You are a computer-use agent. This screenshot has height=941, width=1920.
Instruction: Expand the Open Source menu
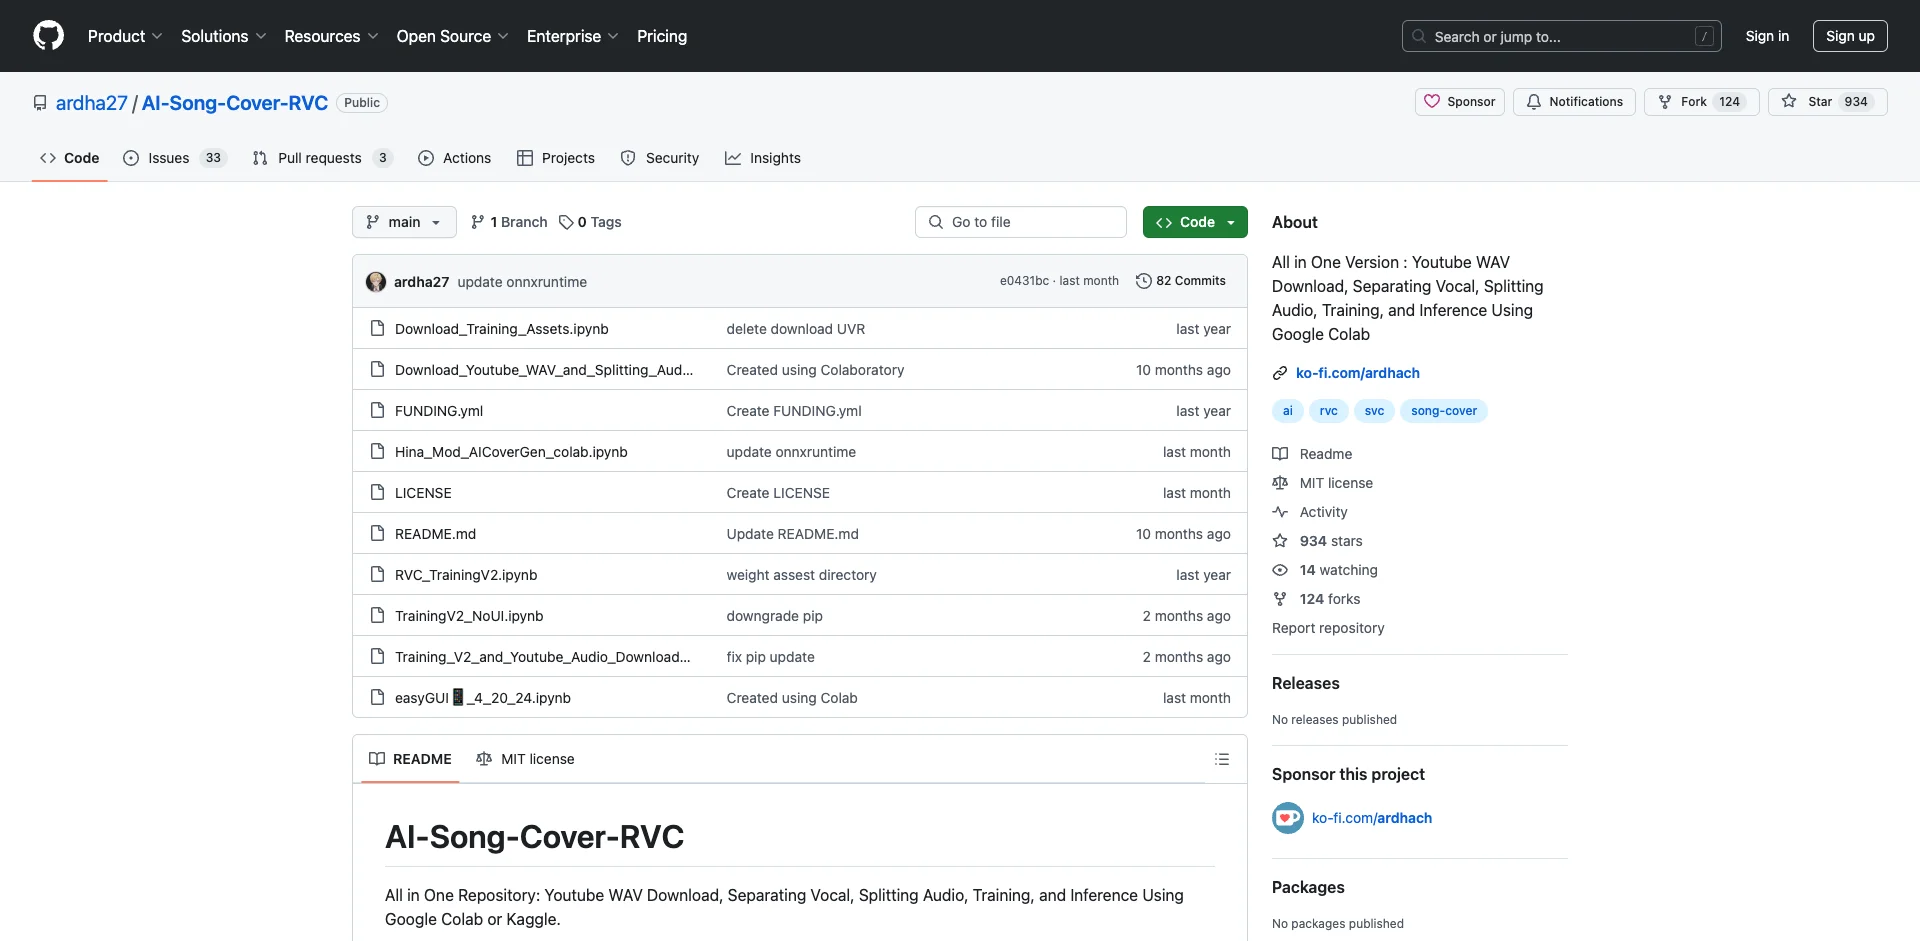[x=452, y=36]
